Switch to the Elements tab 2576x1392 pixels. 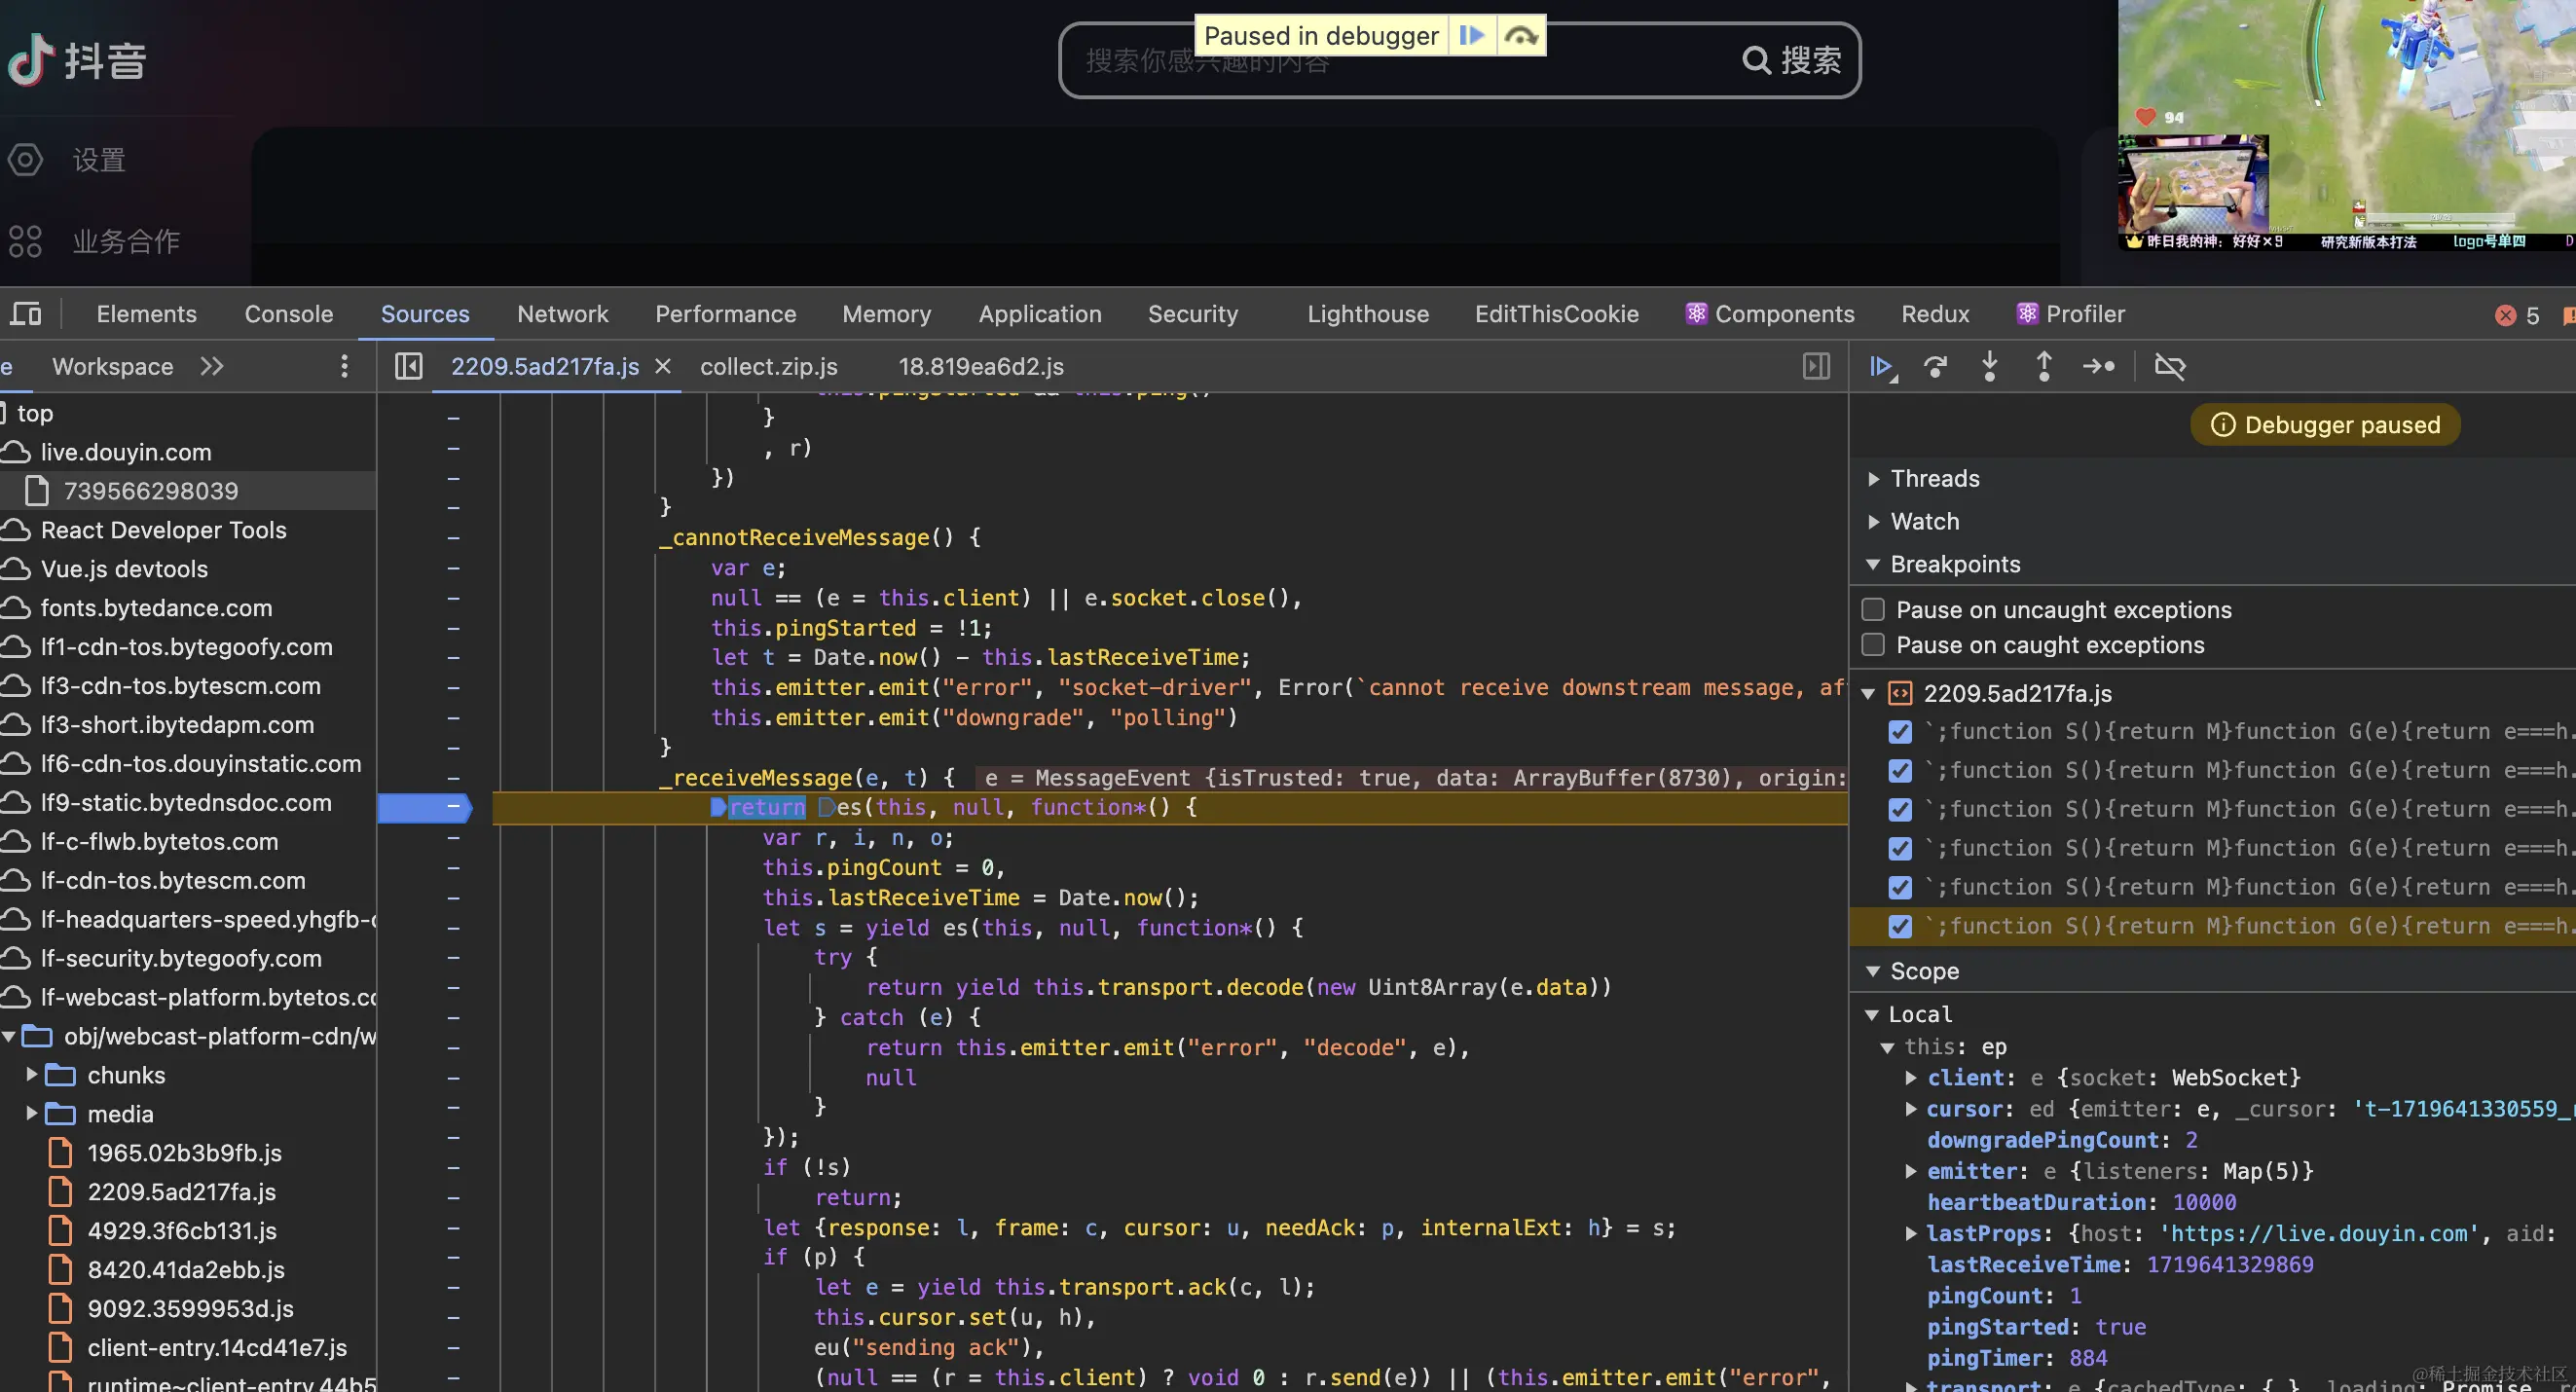(x=146, y=314)
